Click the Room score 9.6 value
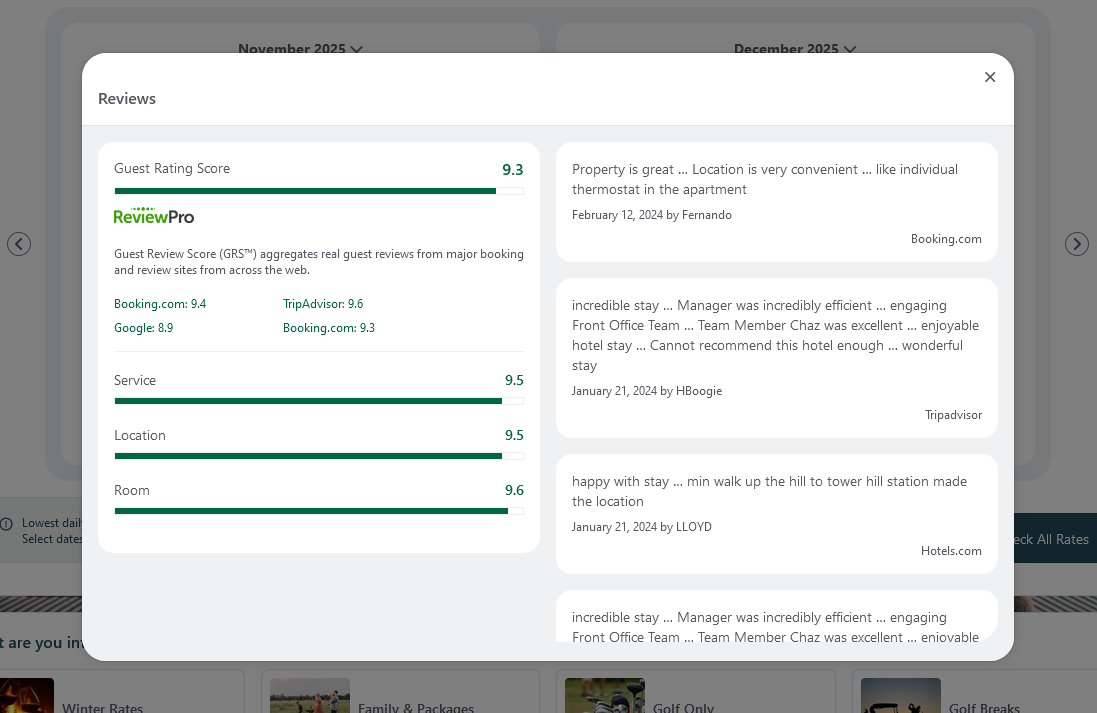This screenshot has height=713, width=1097. point(514,490)
